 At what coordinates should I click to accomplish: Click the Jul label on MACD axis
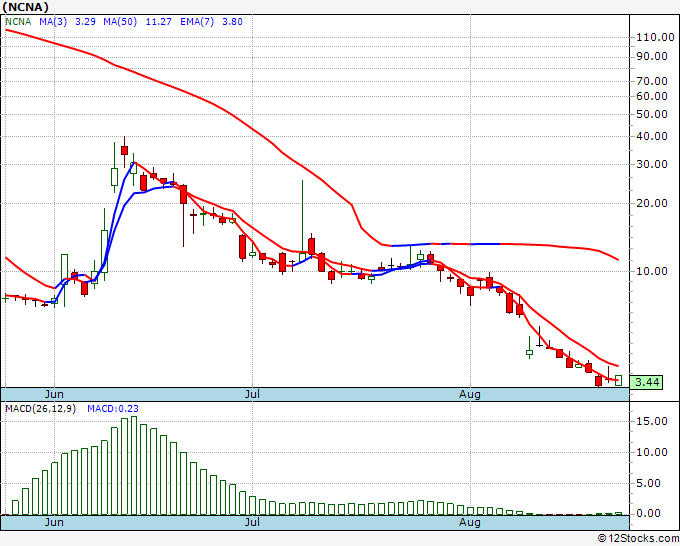point(252,523)
